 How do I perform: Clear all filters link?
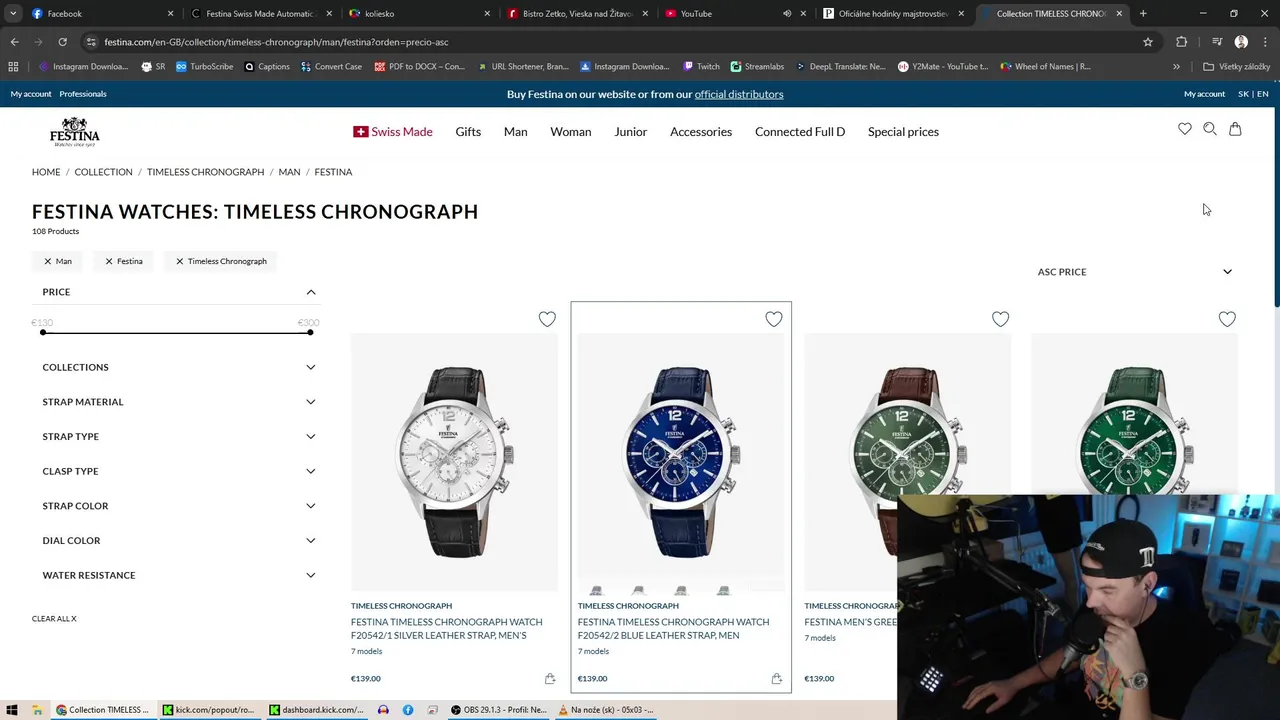(54, 619)
